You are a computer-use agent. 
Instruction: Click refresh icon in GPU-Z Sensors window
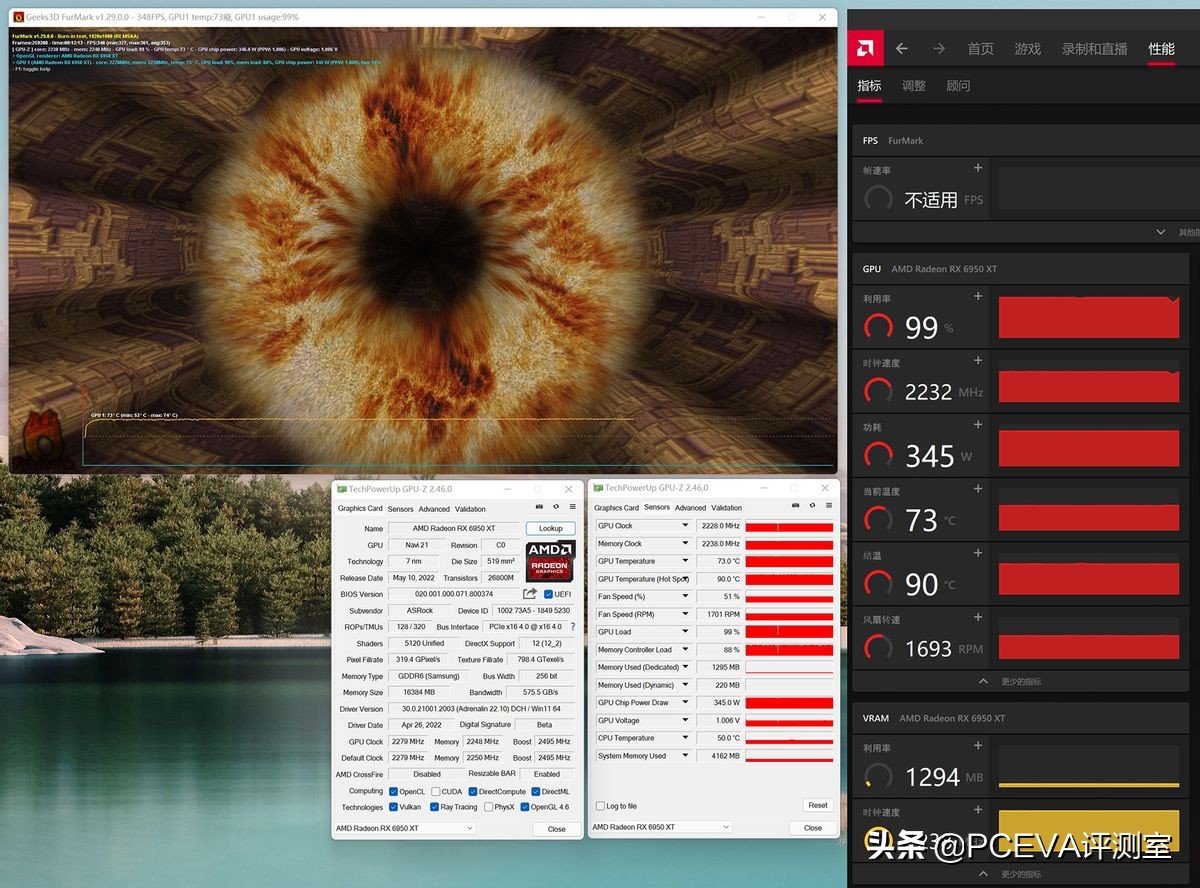(812, 507)
